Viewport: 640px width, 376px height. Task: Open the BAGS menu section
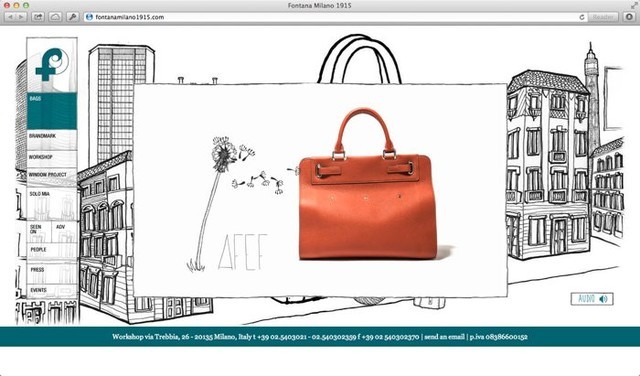click(52, 111)
